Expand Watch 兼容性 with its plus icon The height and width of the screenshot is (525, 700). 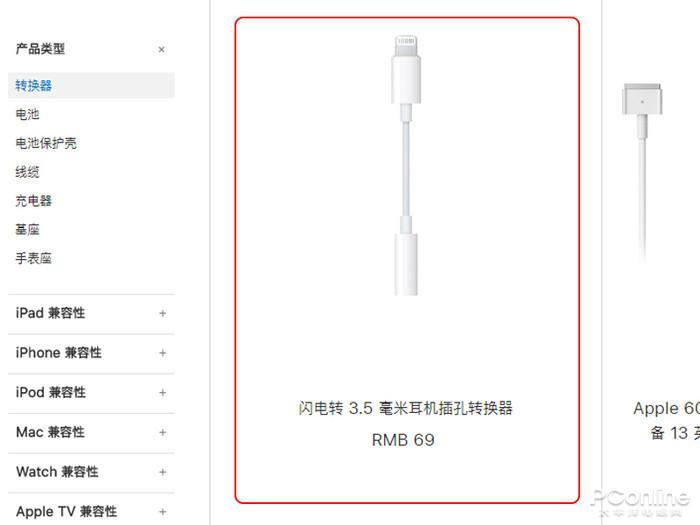[x=162, y=472]
